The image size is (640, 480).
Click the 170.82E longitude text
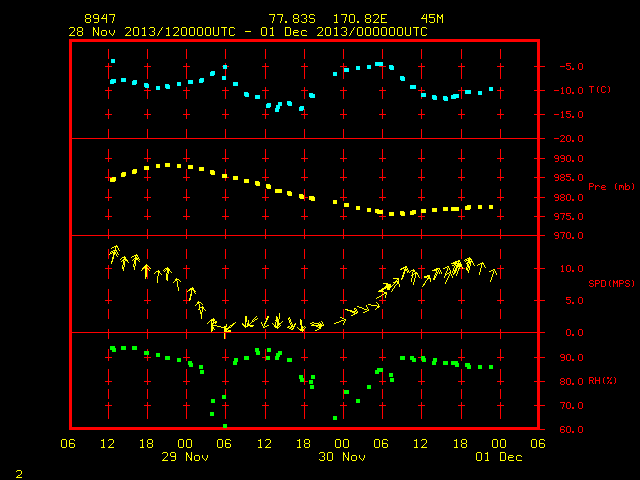[360, 19]
